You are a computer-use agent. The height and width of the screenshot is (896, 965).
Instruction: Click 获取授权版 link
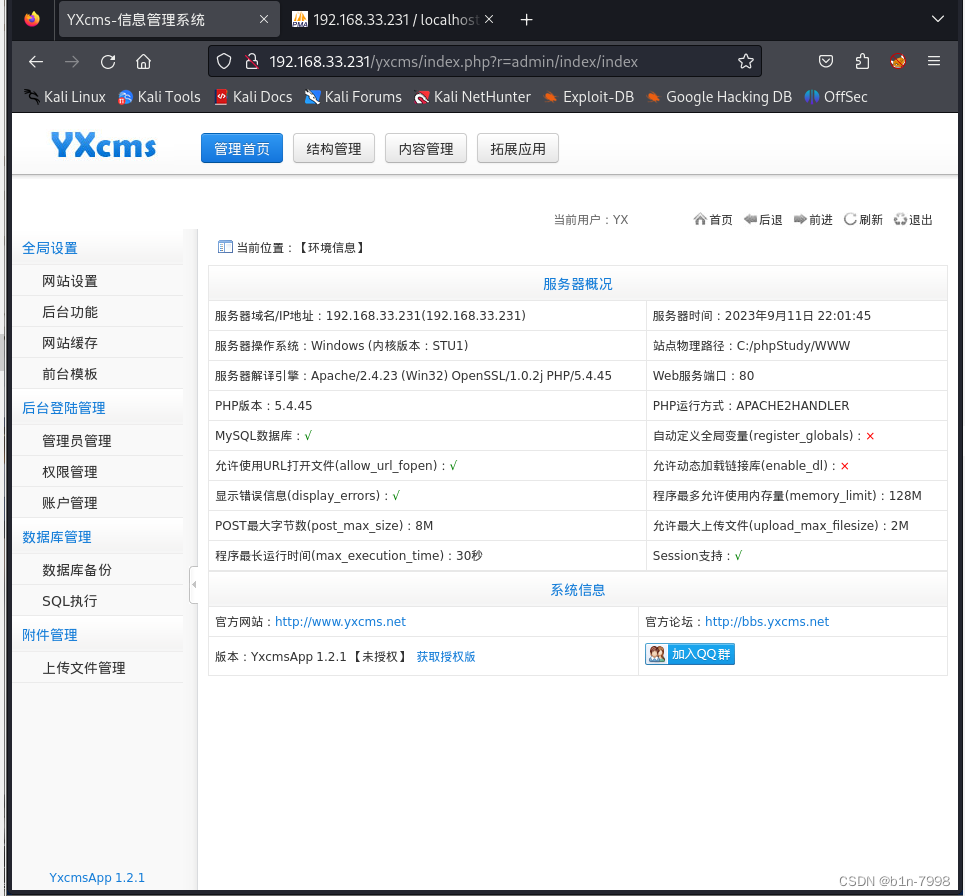(446, 657)
